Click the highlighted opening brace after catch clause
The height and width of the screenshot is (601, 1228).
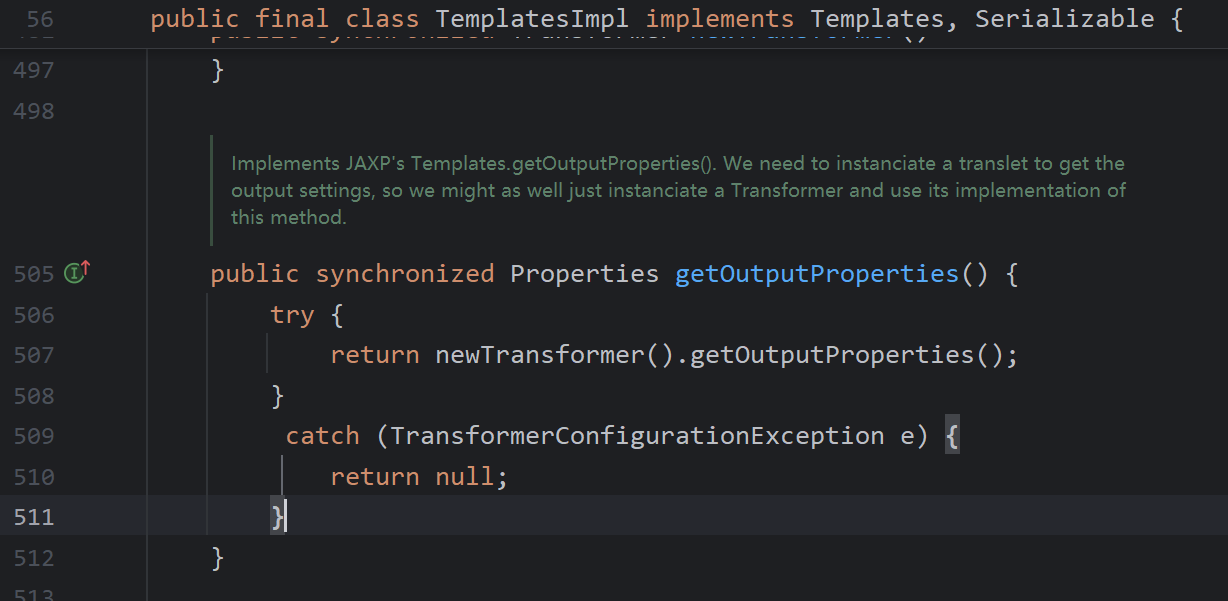[x=952, y=436]
